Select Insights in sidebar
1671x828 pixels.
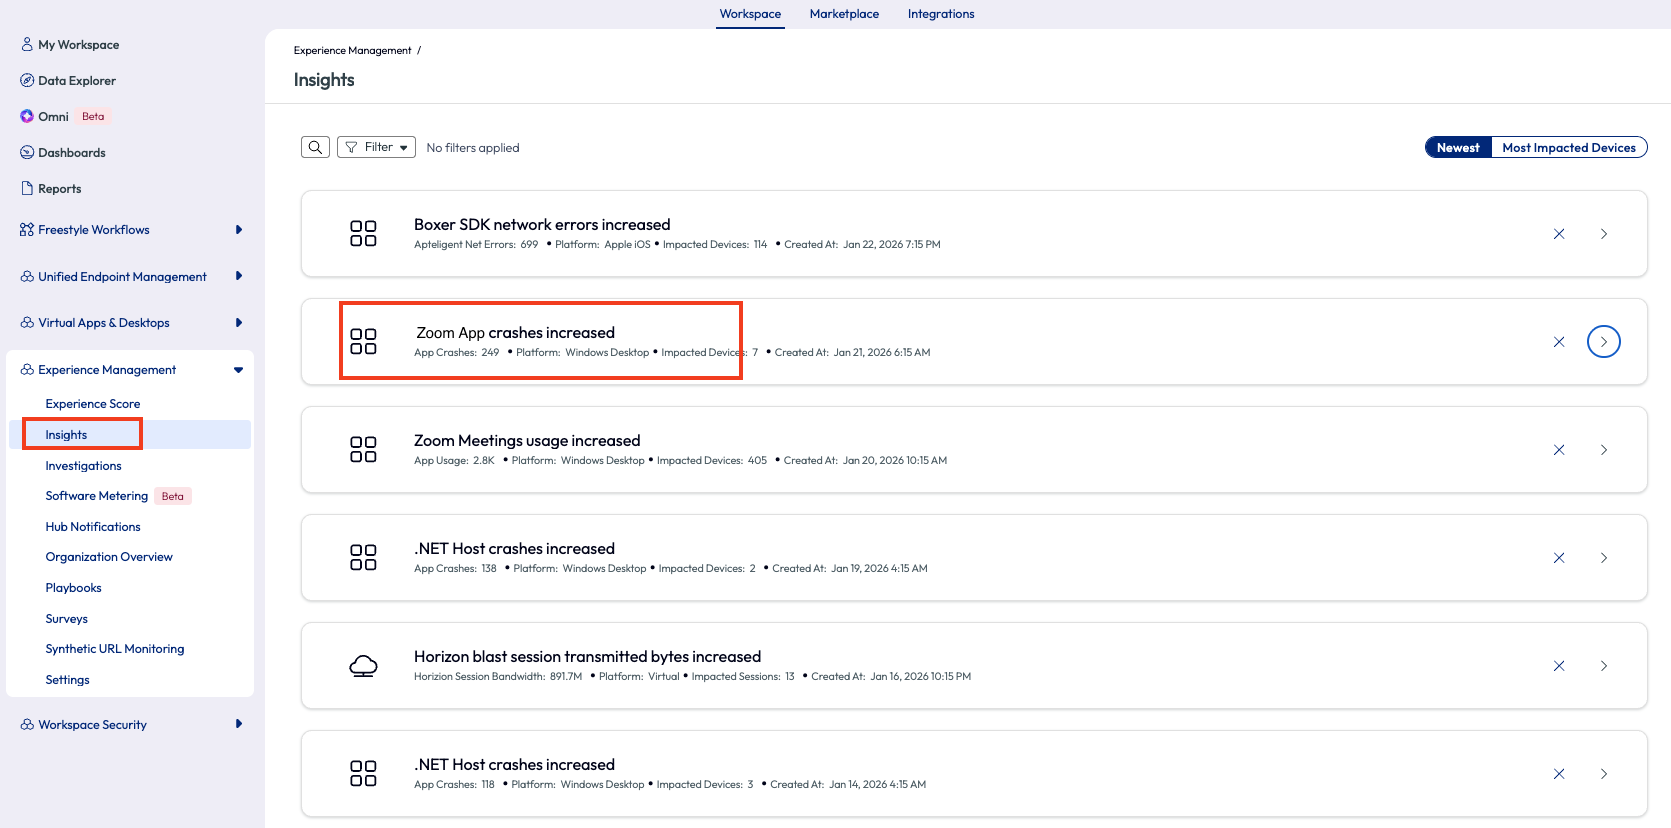click(x=66, y=434)
